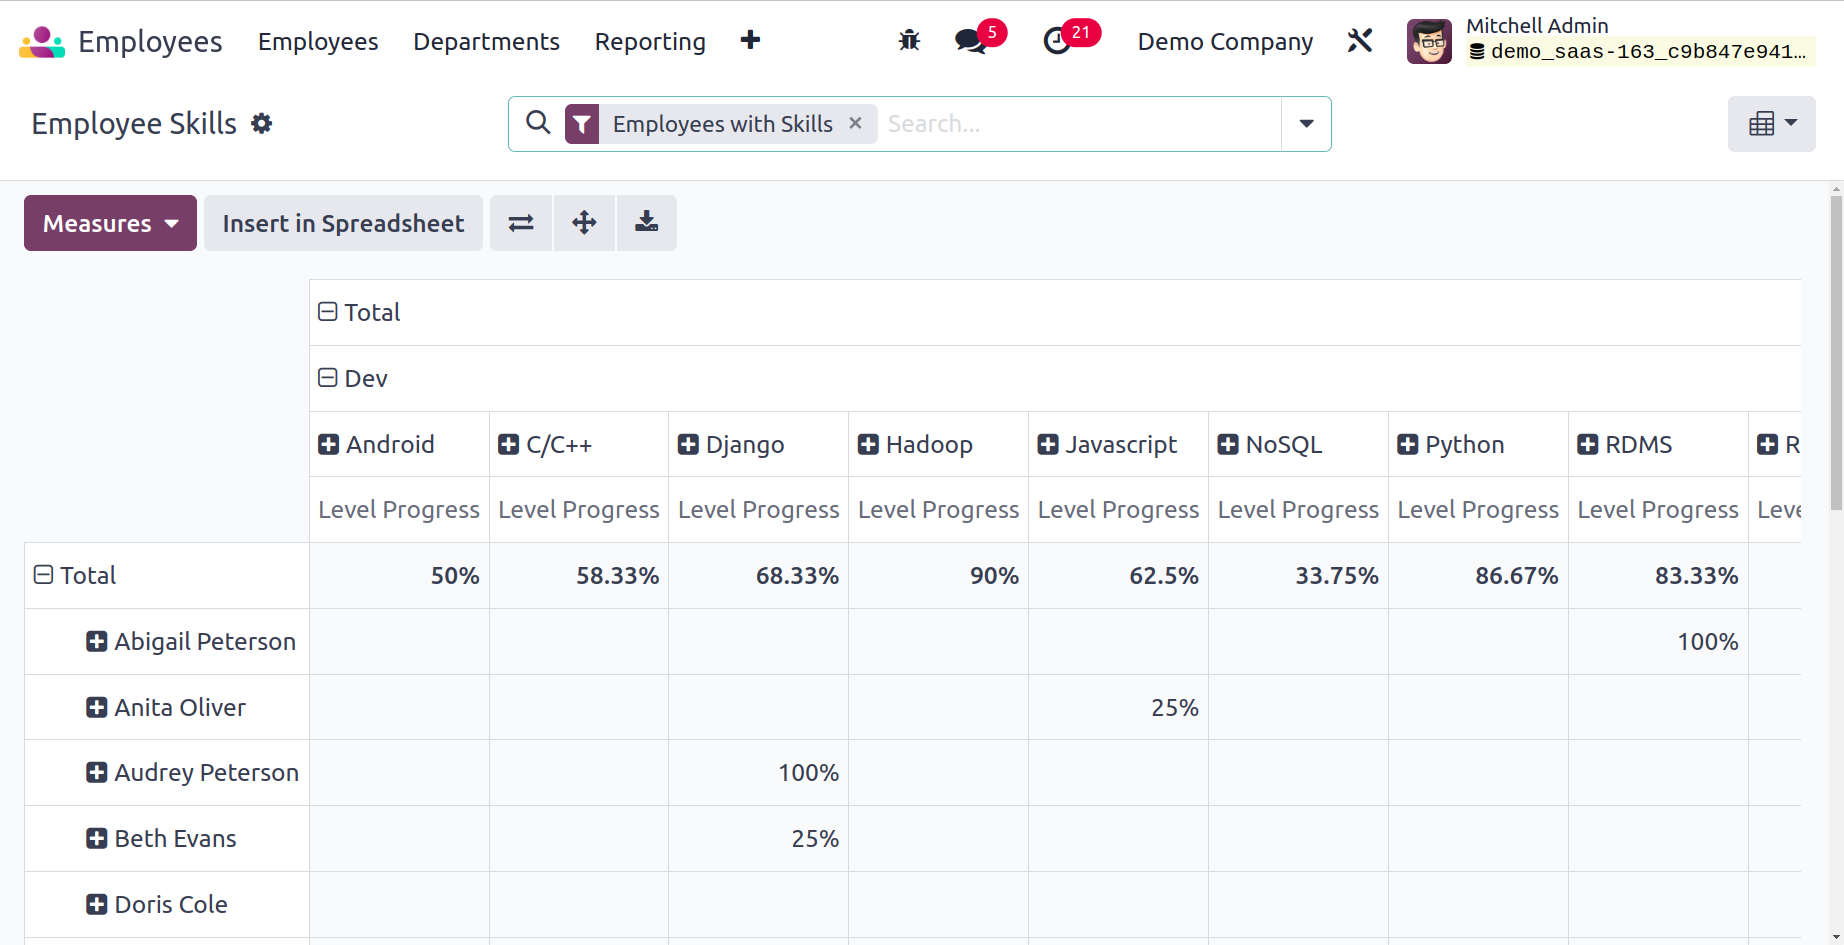Click Beth Evans Django 25% cell
This screenshot has width=1844, height=945.
(x=758, y=838)
